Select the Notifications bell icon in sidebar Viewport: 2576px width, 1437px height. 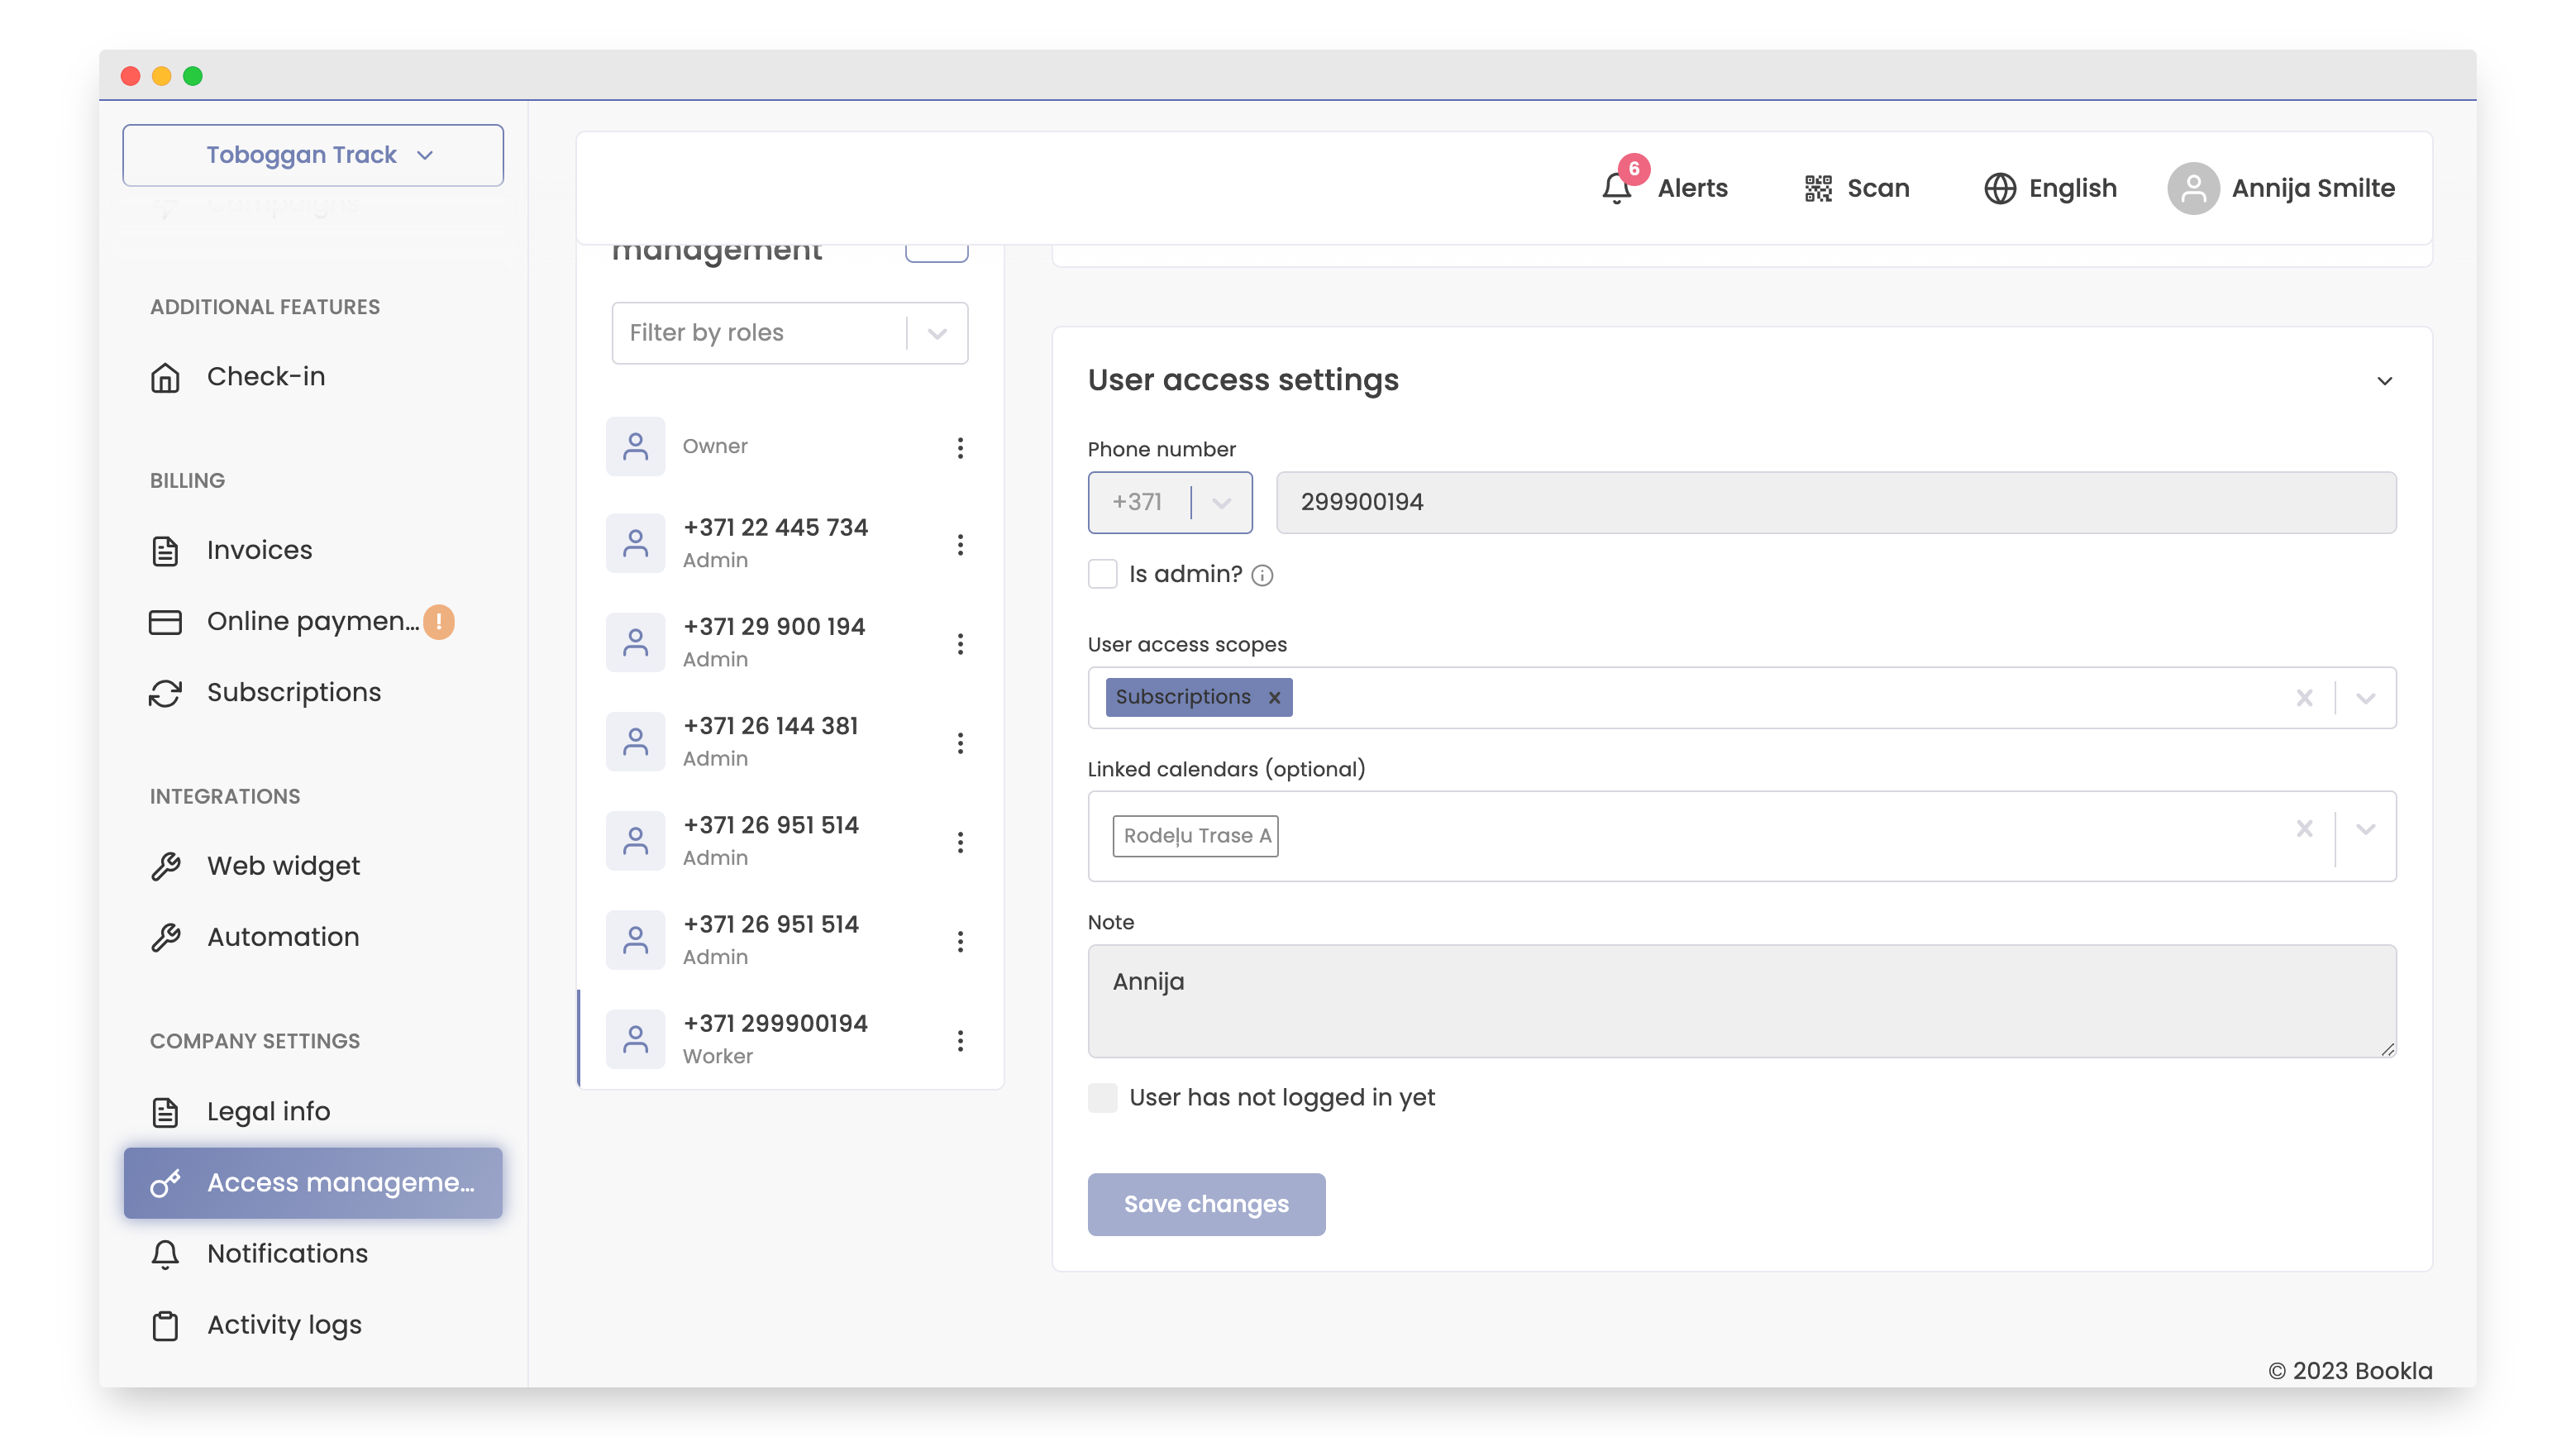tap(166, 1253)
